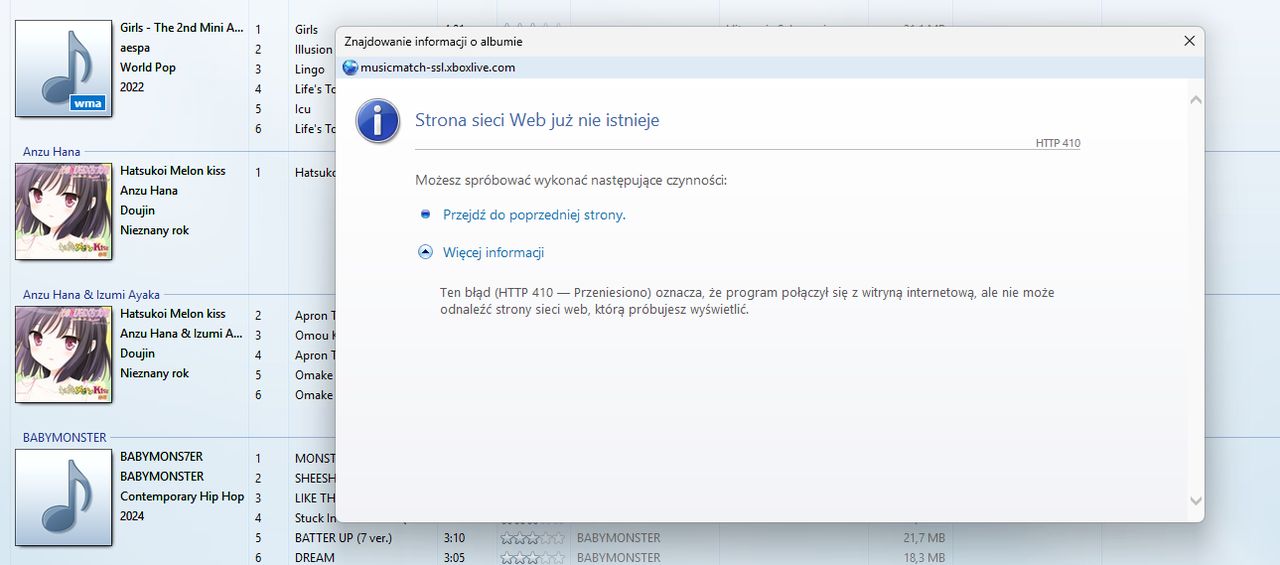Click the Przejdź do poprzedniej strony link
Screen dimensions: 1280x565
[x=534, y=215]
